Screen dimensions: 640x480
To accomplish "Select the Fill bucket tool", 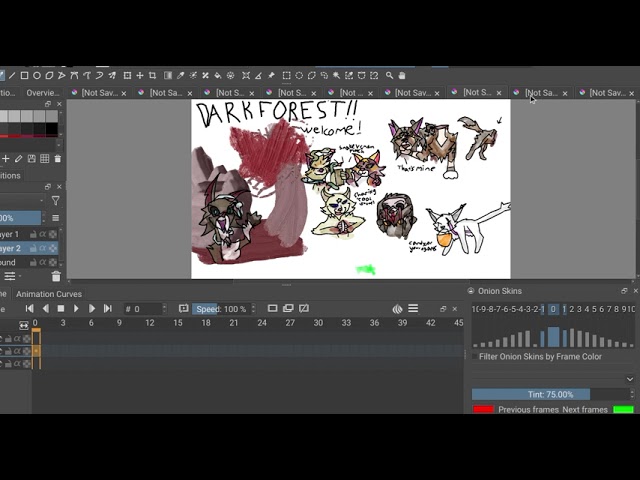I will [218, 76].
